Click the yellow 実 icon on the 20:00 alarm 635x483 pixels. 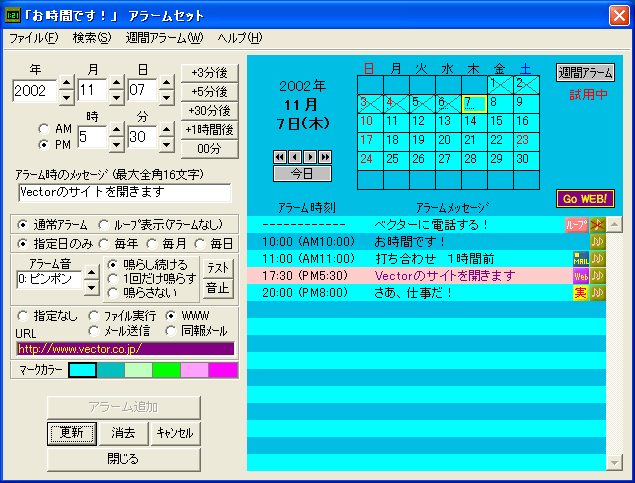580,292
